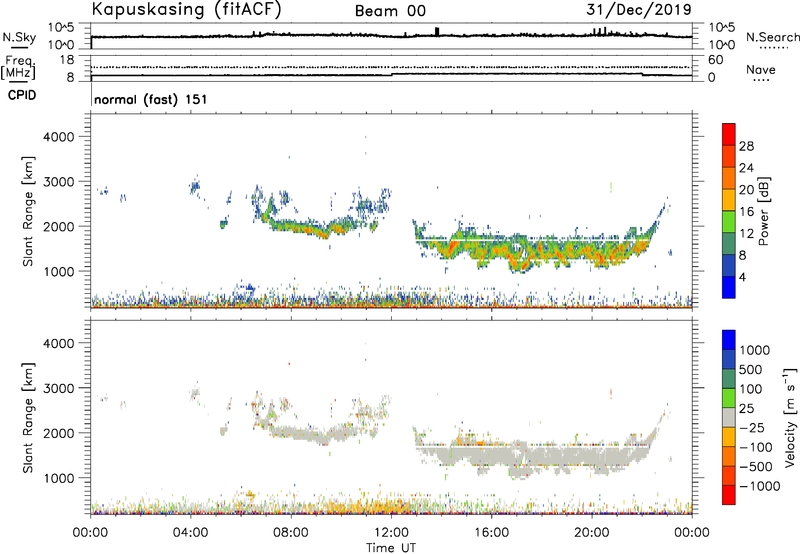Click the 'Freq. [MHz]' axis label
Screen dimensions: 800x554
click(18, 67)
